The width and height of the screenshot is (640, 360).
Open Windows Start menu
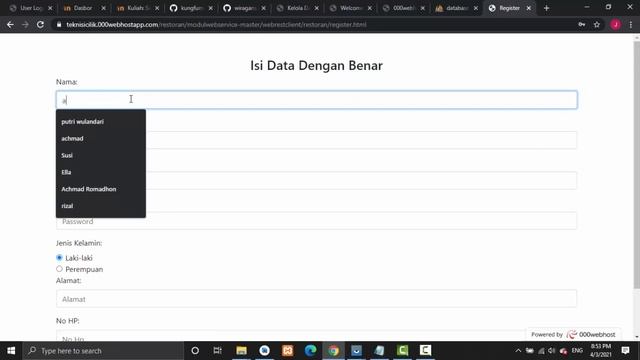click(11, 351)
